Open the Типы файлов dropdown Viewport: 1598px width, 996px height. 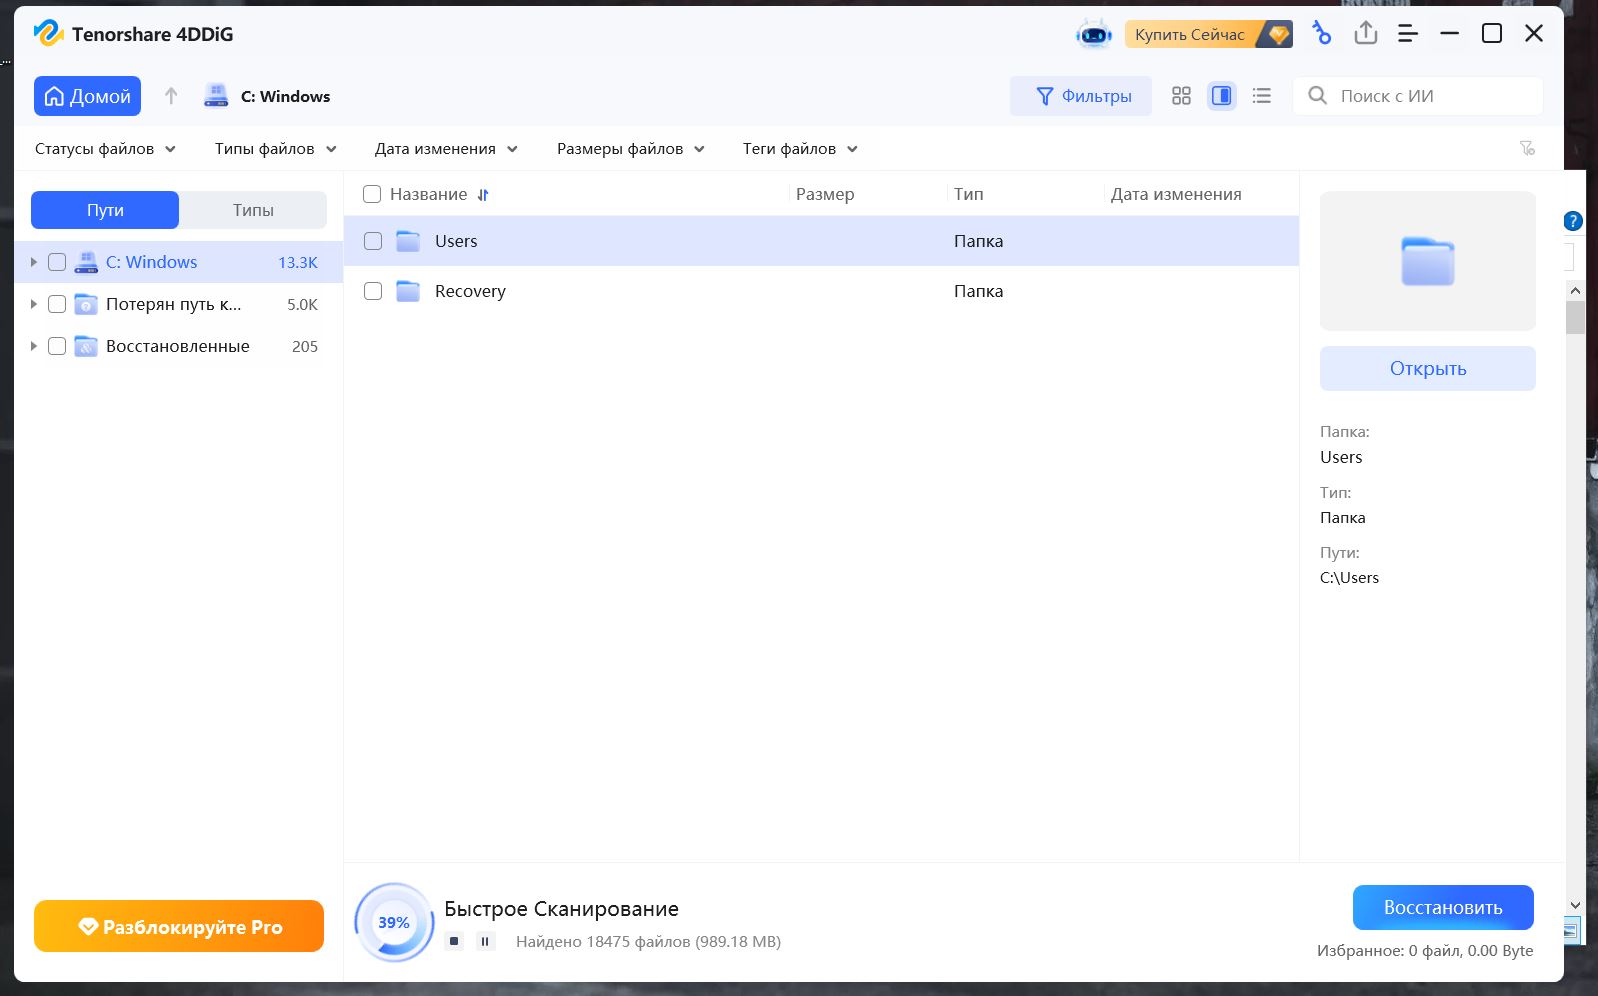coord(275,149)
